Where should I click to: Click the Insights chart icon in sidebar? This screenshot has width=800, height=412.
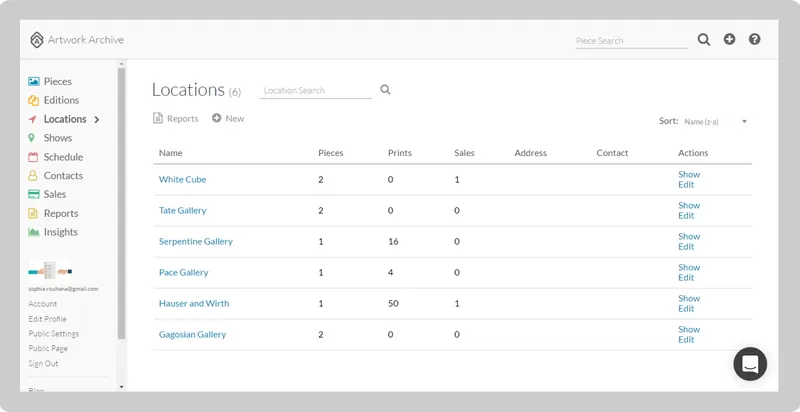pyautogui.click(x=34, y=232)
